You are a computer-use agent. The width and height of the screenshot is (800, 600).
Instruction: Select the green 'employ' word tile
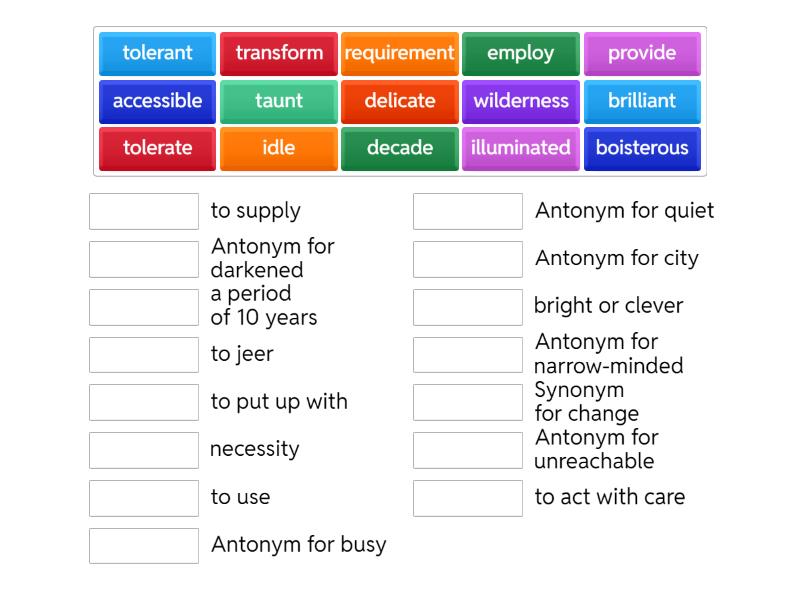tap(521, 54)
